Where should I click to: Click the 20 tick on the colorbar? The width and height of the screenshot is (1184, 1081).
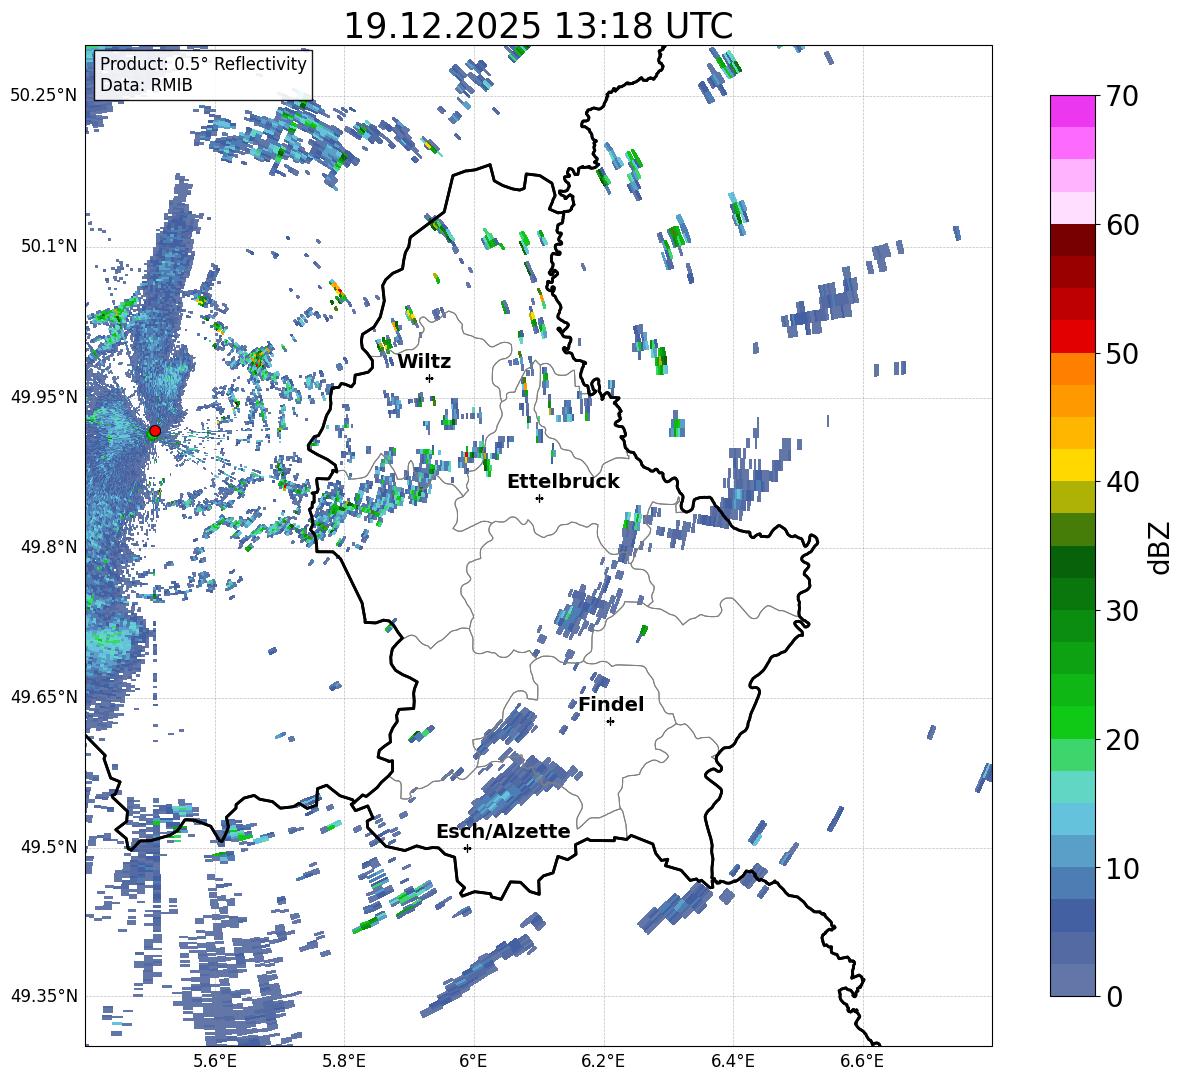pyautogui.click(x=1122, y=739)
